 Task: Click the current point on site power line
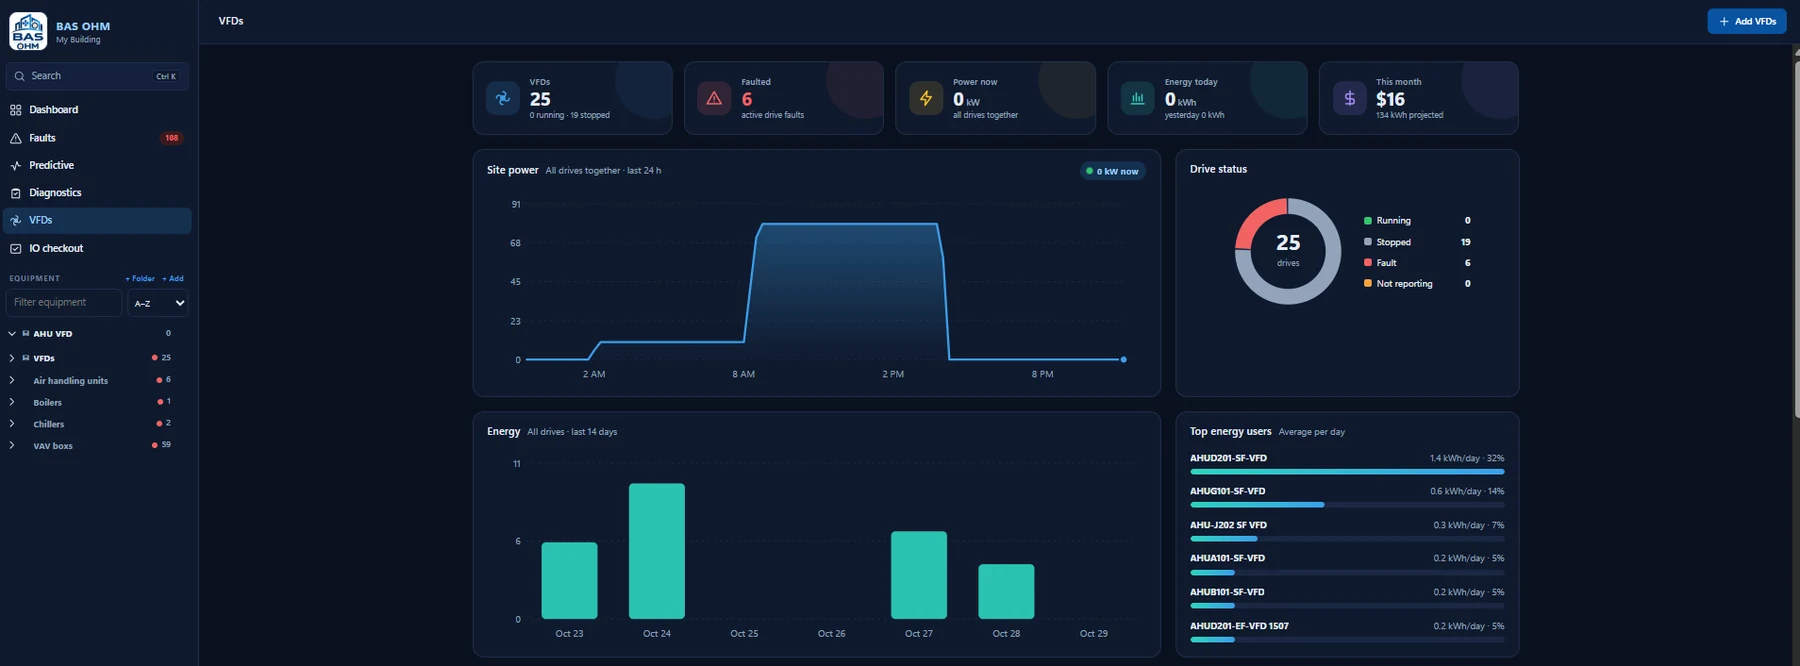coord(1124,359)
